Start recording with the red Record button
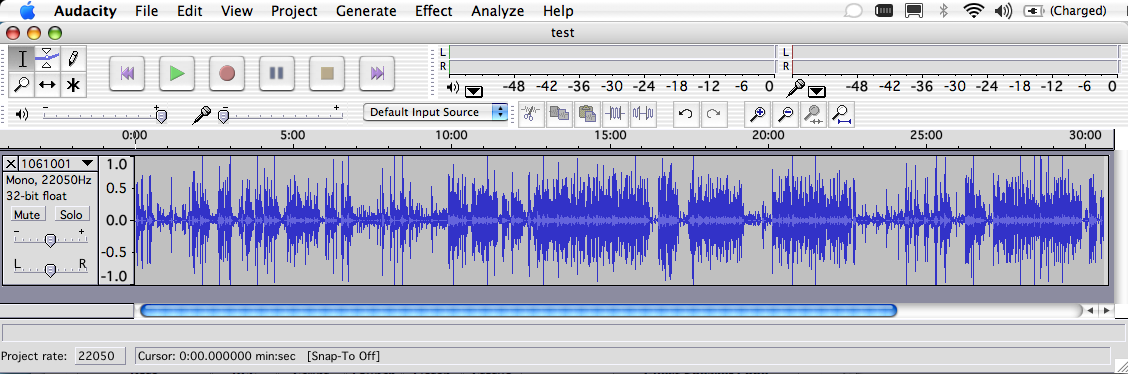The image size is (1128, 374). click(227, 73)
